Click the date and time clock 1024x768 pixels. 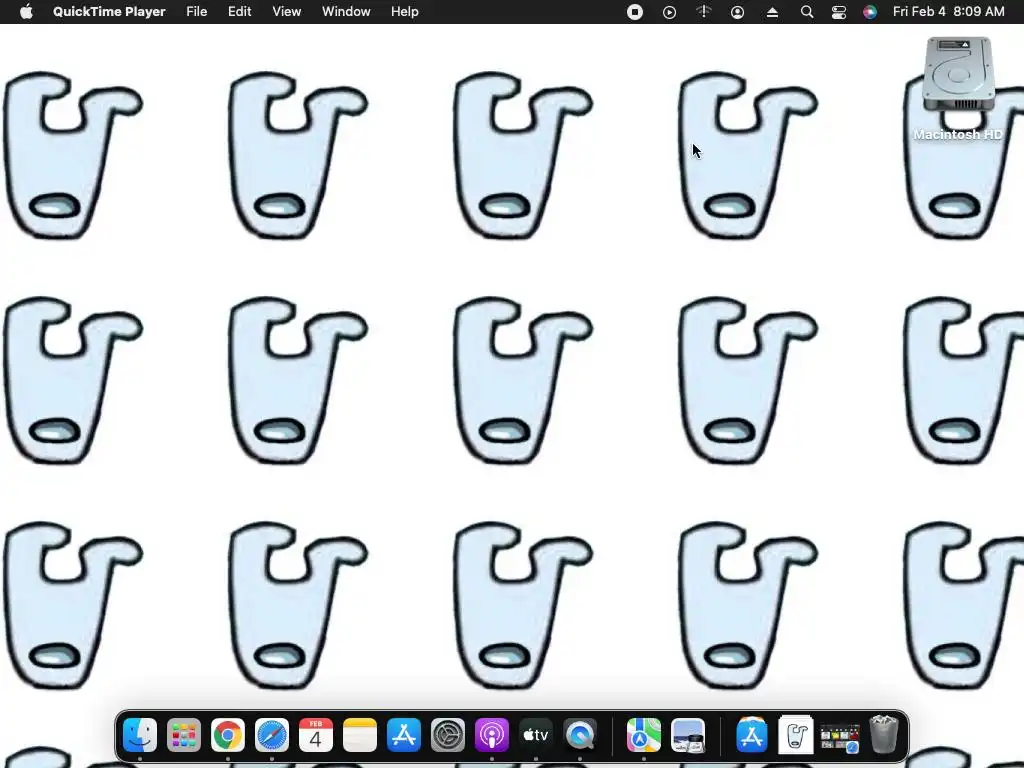tap(949, 12)
